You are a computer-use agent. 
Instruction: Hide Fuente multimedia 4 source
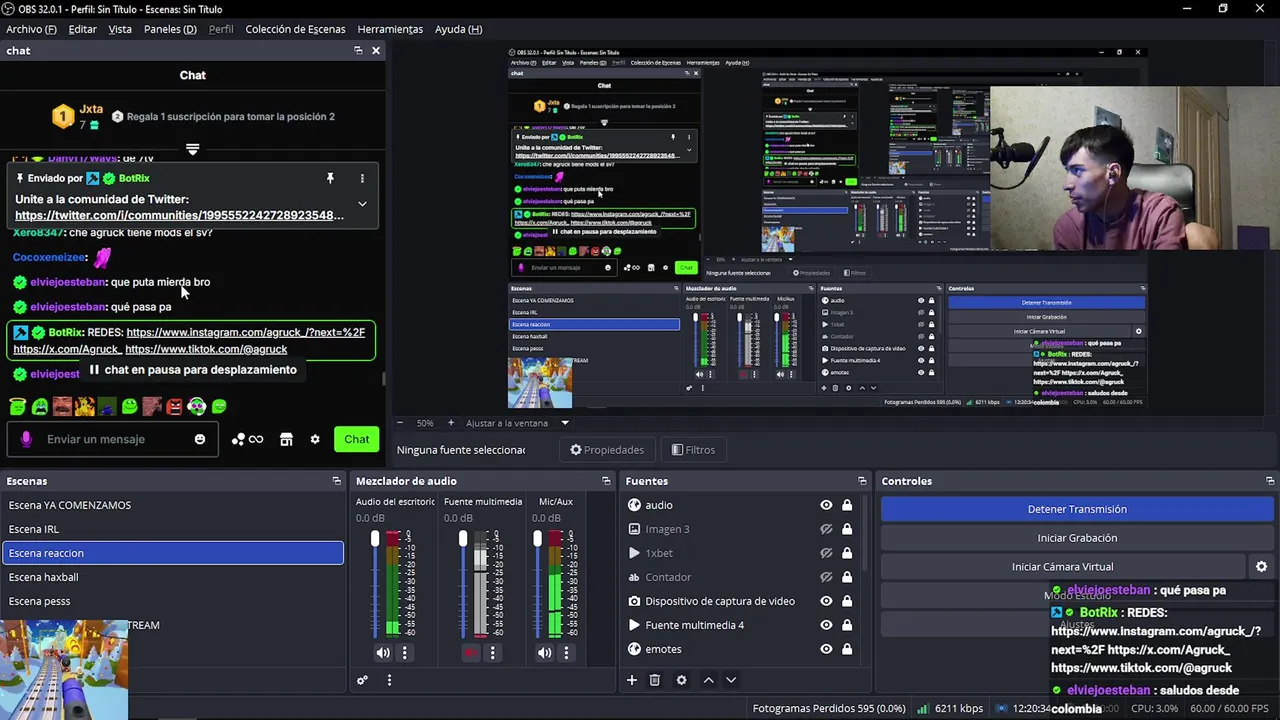(826, 625)
